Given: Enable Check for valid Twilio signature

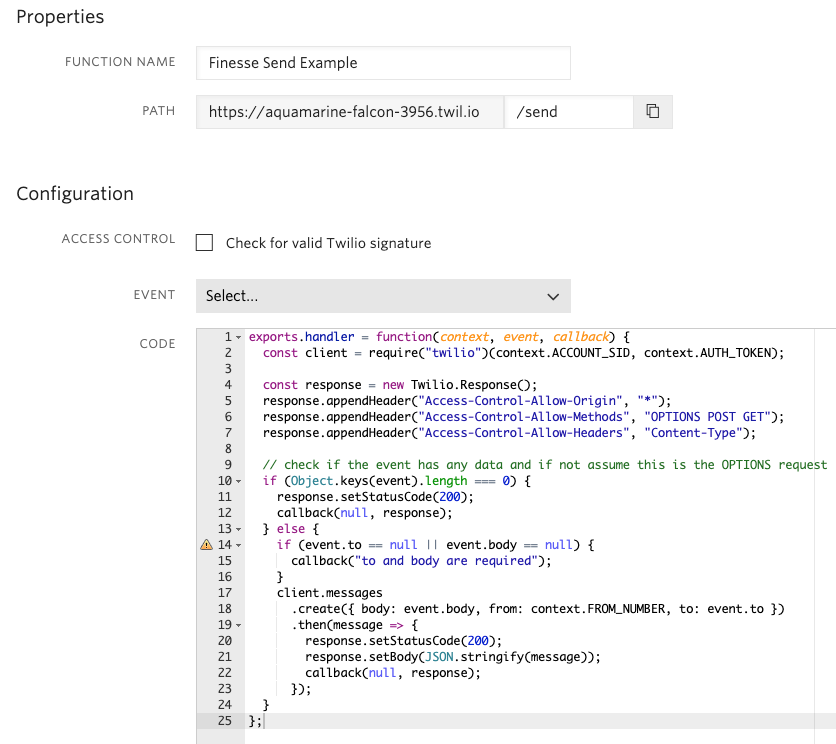Looking at the screenshot, I should (204, 243).
